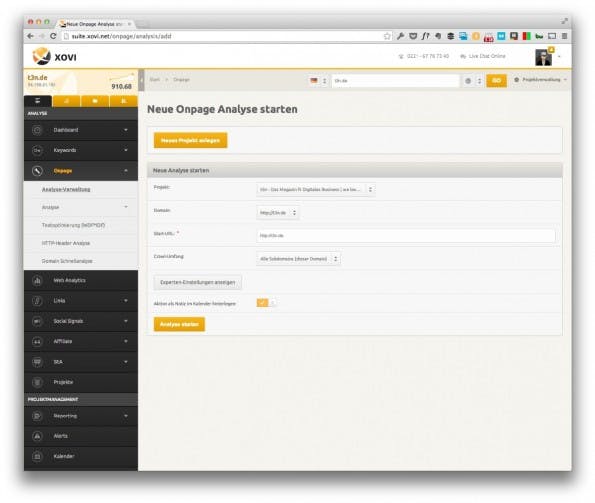The height and width of the screenshot is (503, 595).
Task: Collapse the Onpage menu arrow
Action: (126, 171)
